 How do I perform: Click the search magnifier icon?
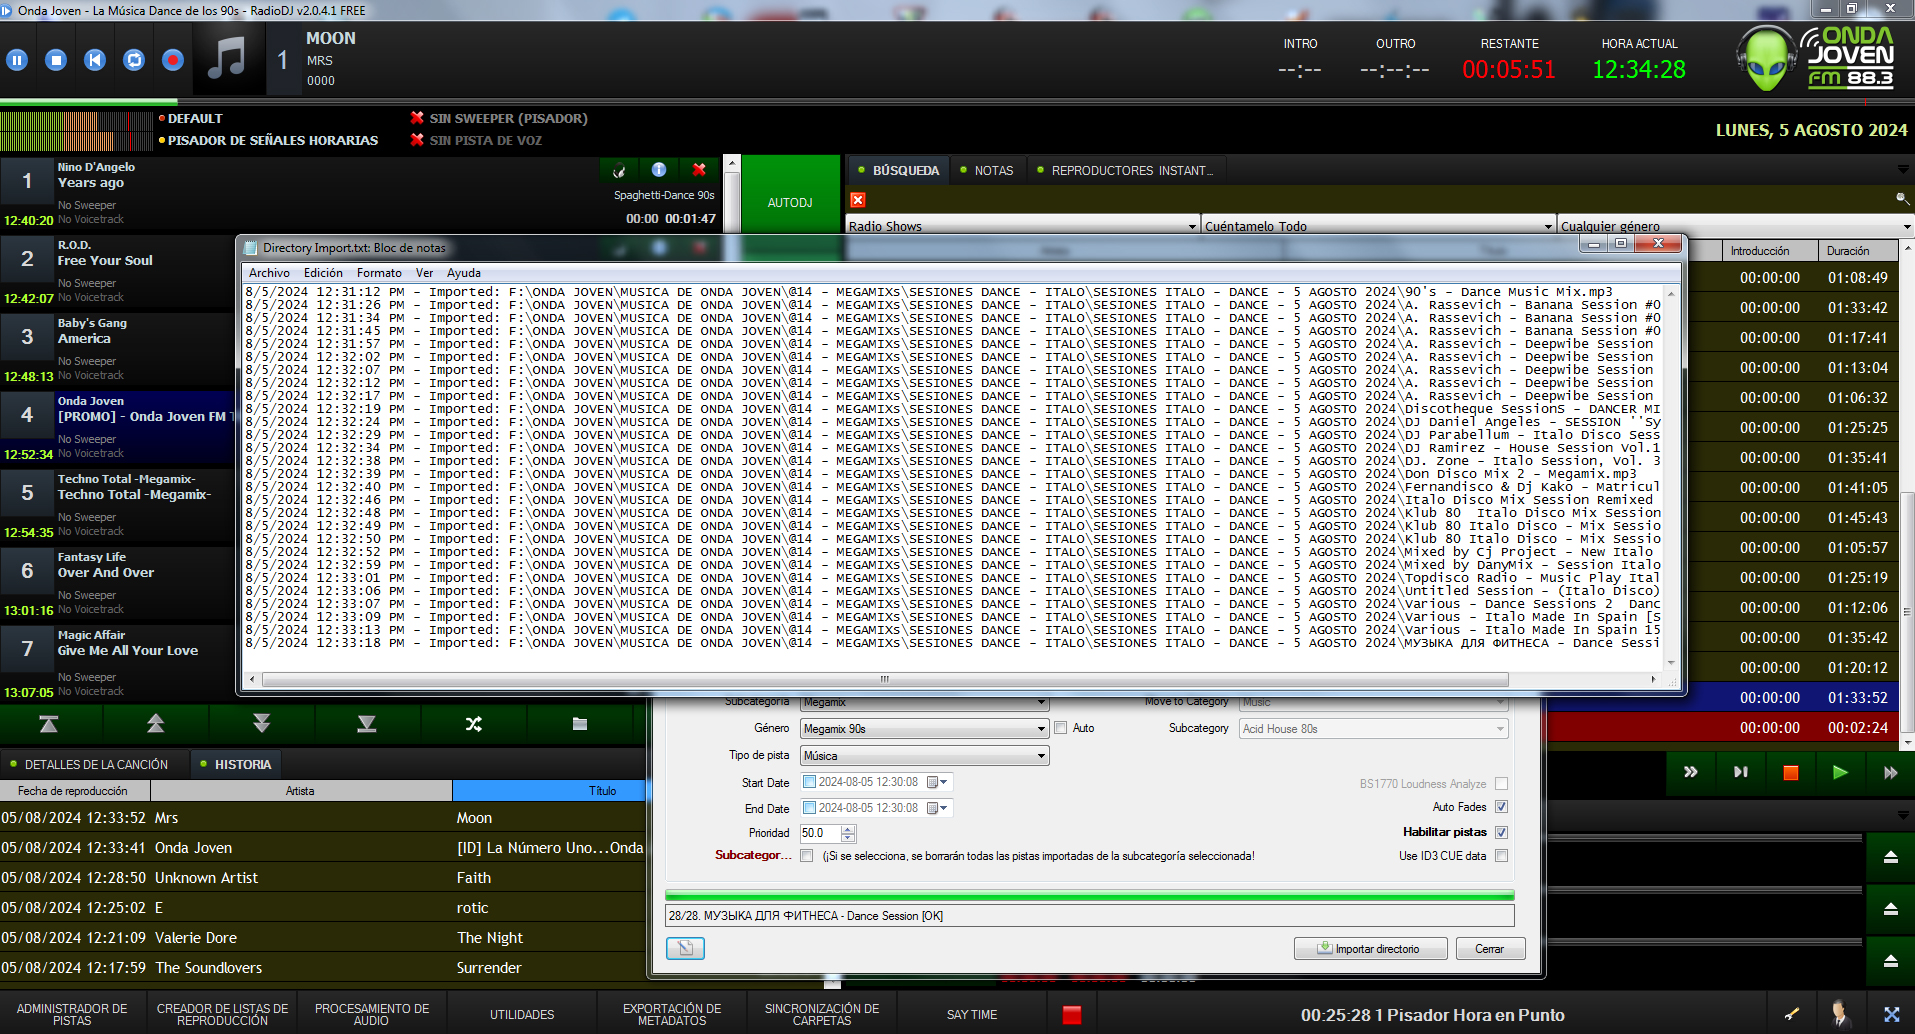pyautogui.click(x=1902, y=199)
